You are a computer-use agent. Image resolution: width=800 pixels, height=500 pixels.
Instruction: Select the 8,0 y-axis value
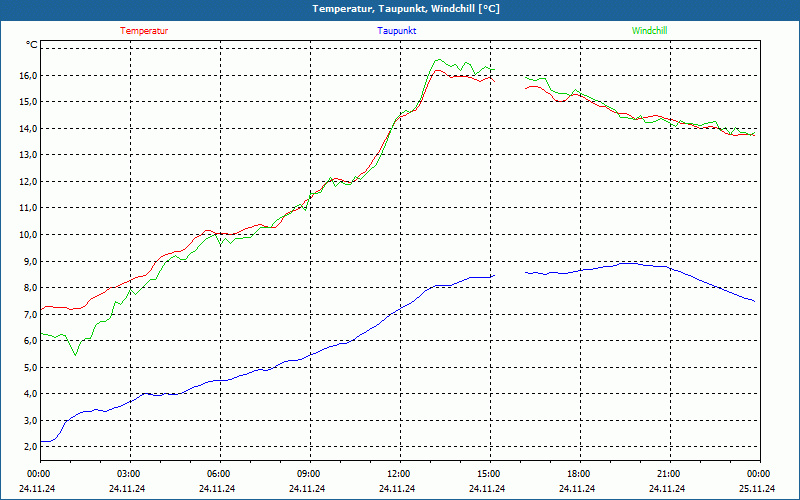point(31,288)
